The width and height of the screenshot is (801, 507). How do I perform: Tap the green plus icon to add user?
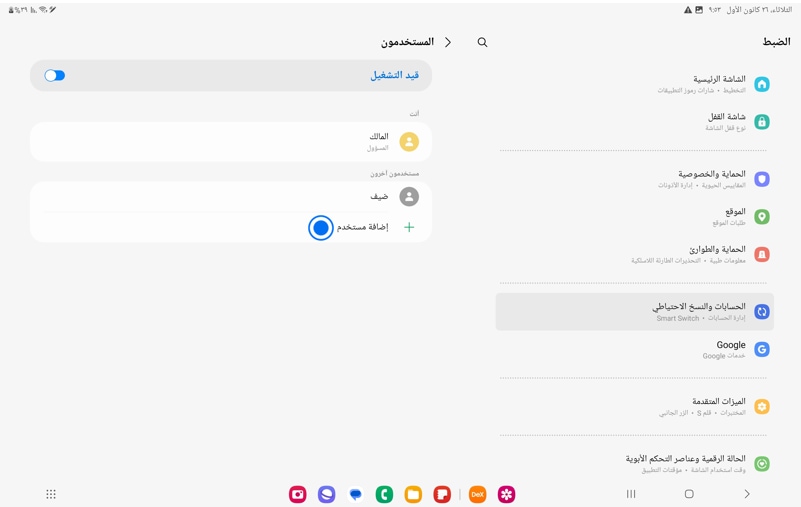(x=409, y=227)
